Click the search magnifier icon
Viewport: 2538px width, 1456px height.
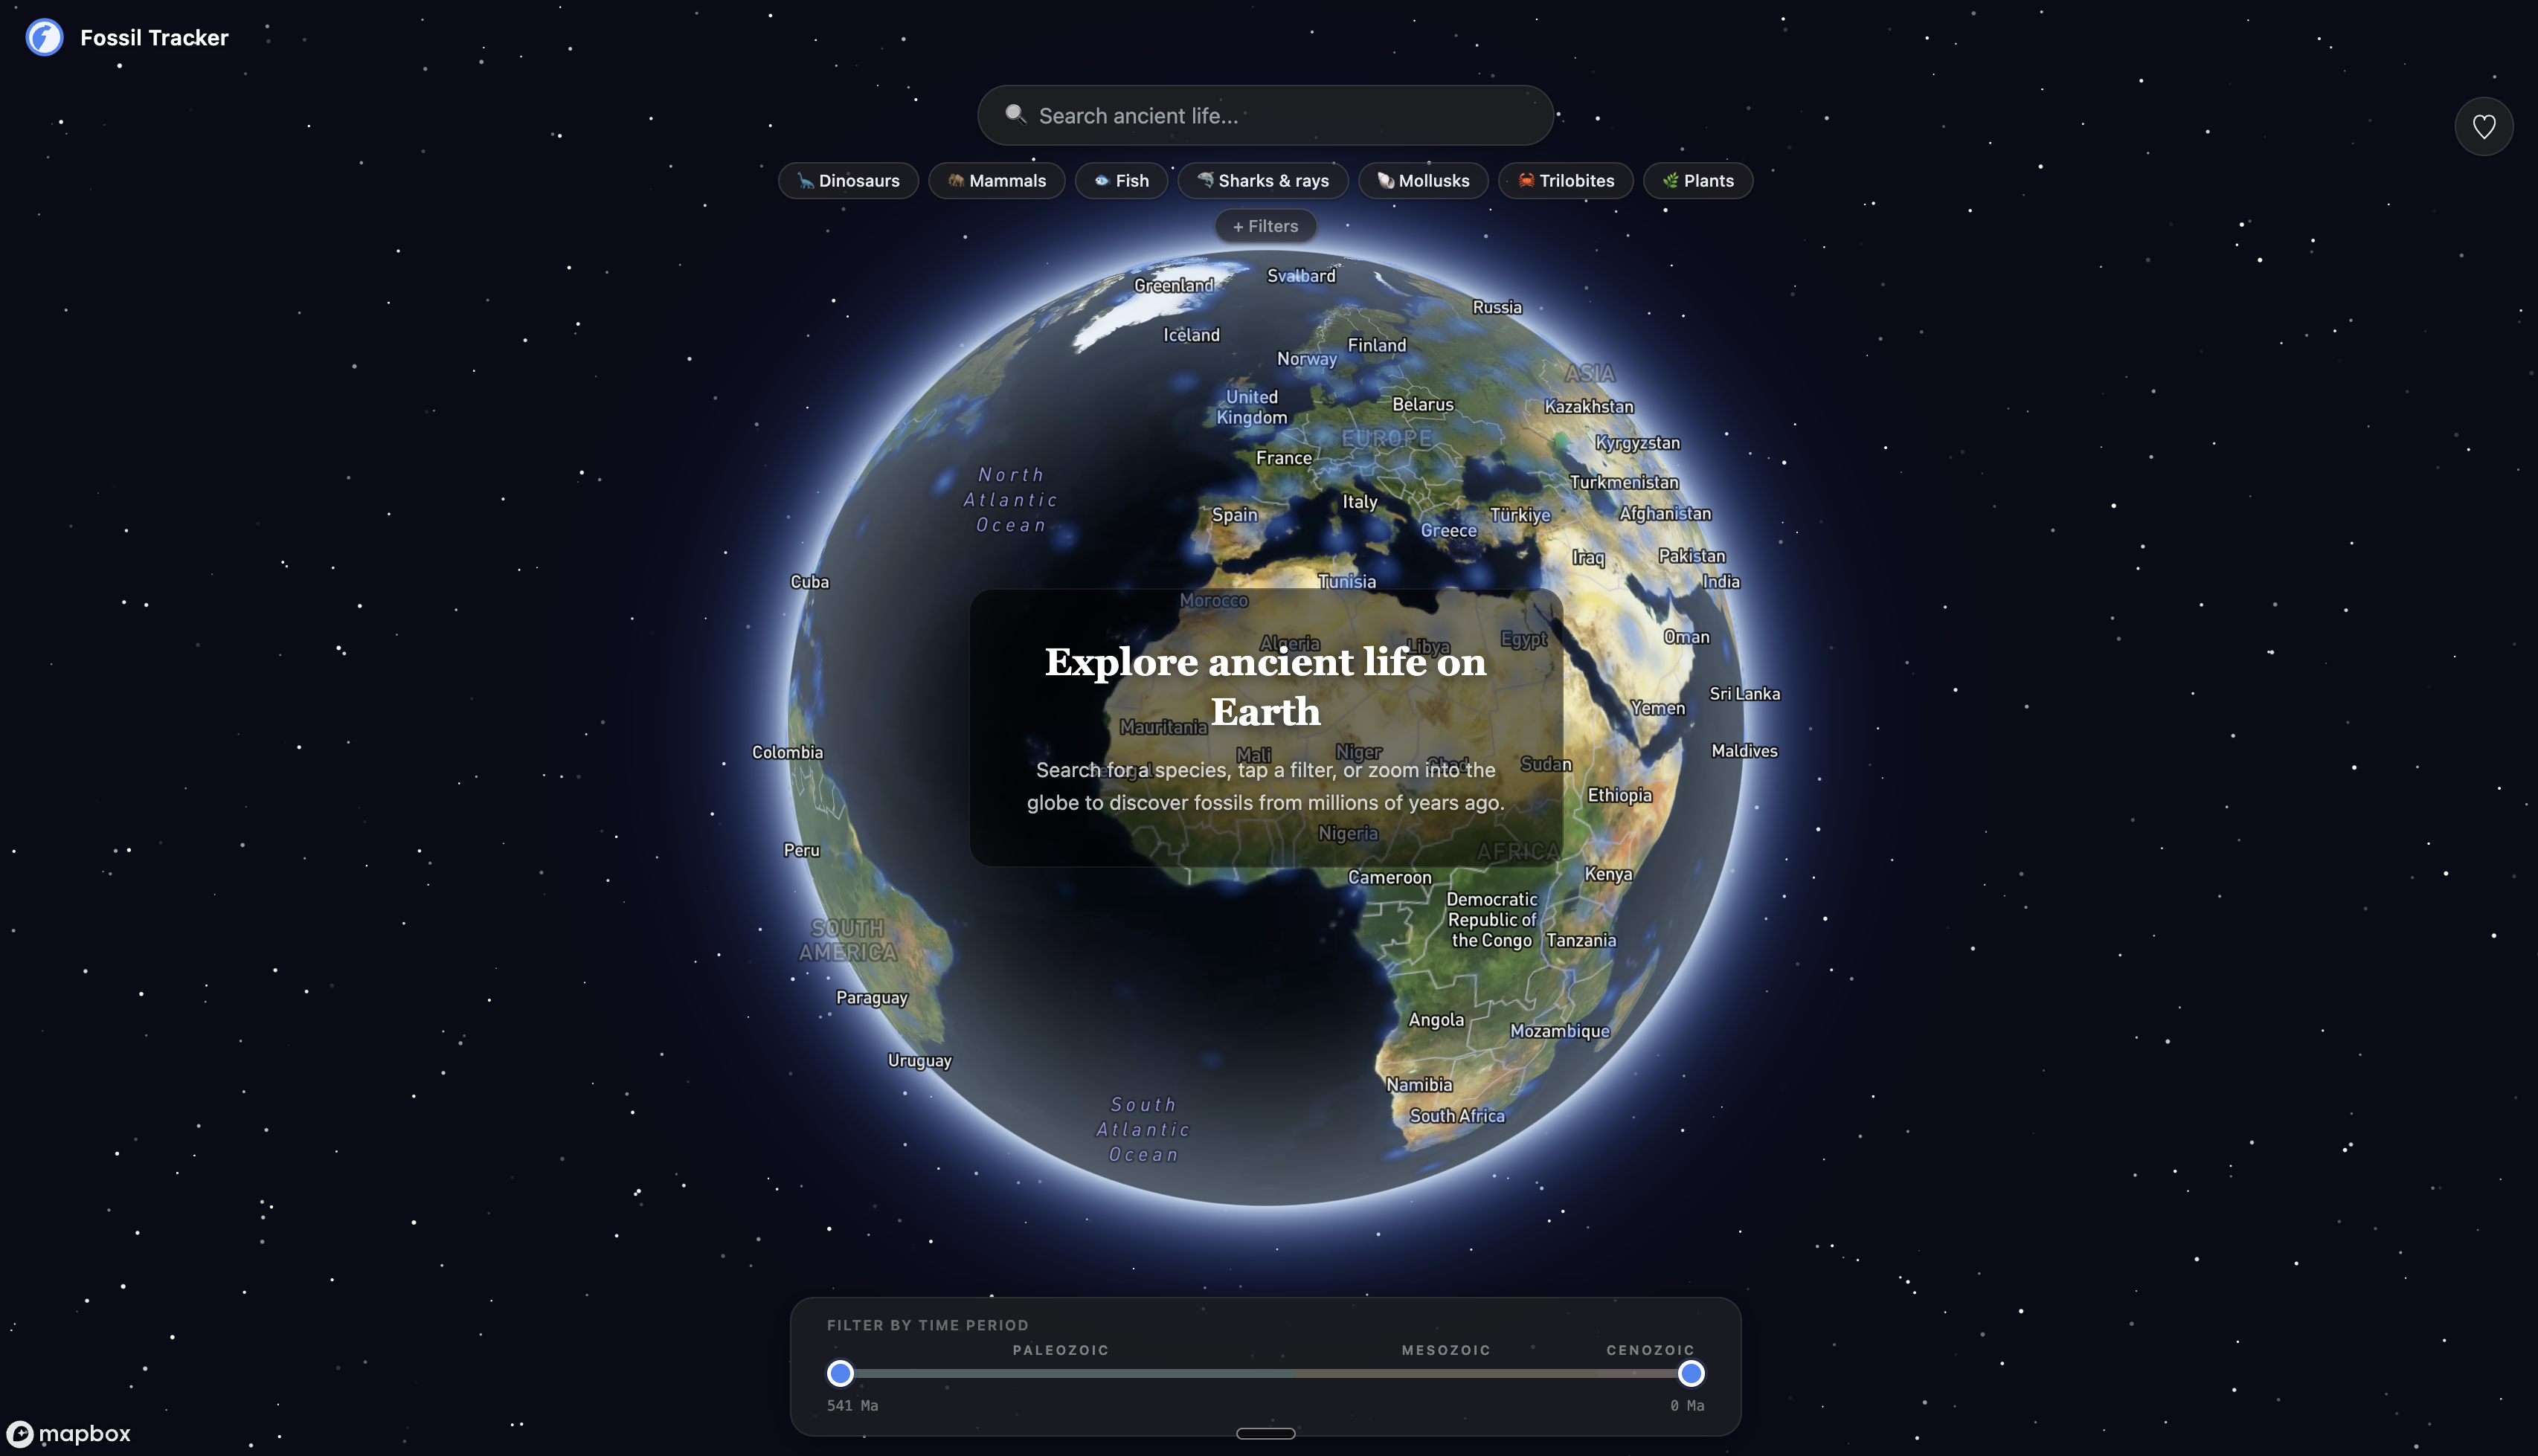point(1015,114)
